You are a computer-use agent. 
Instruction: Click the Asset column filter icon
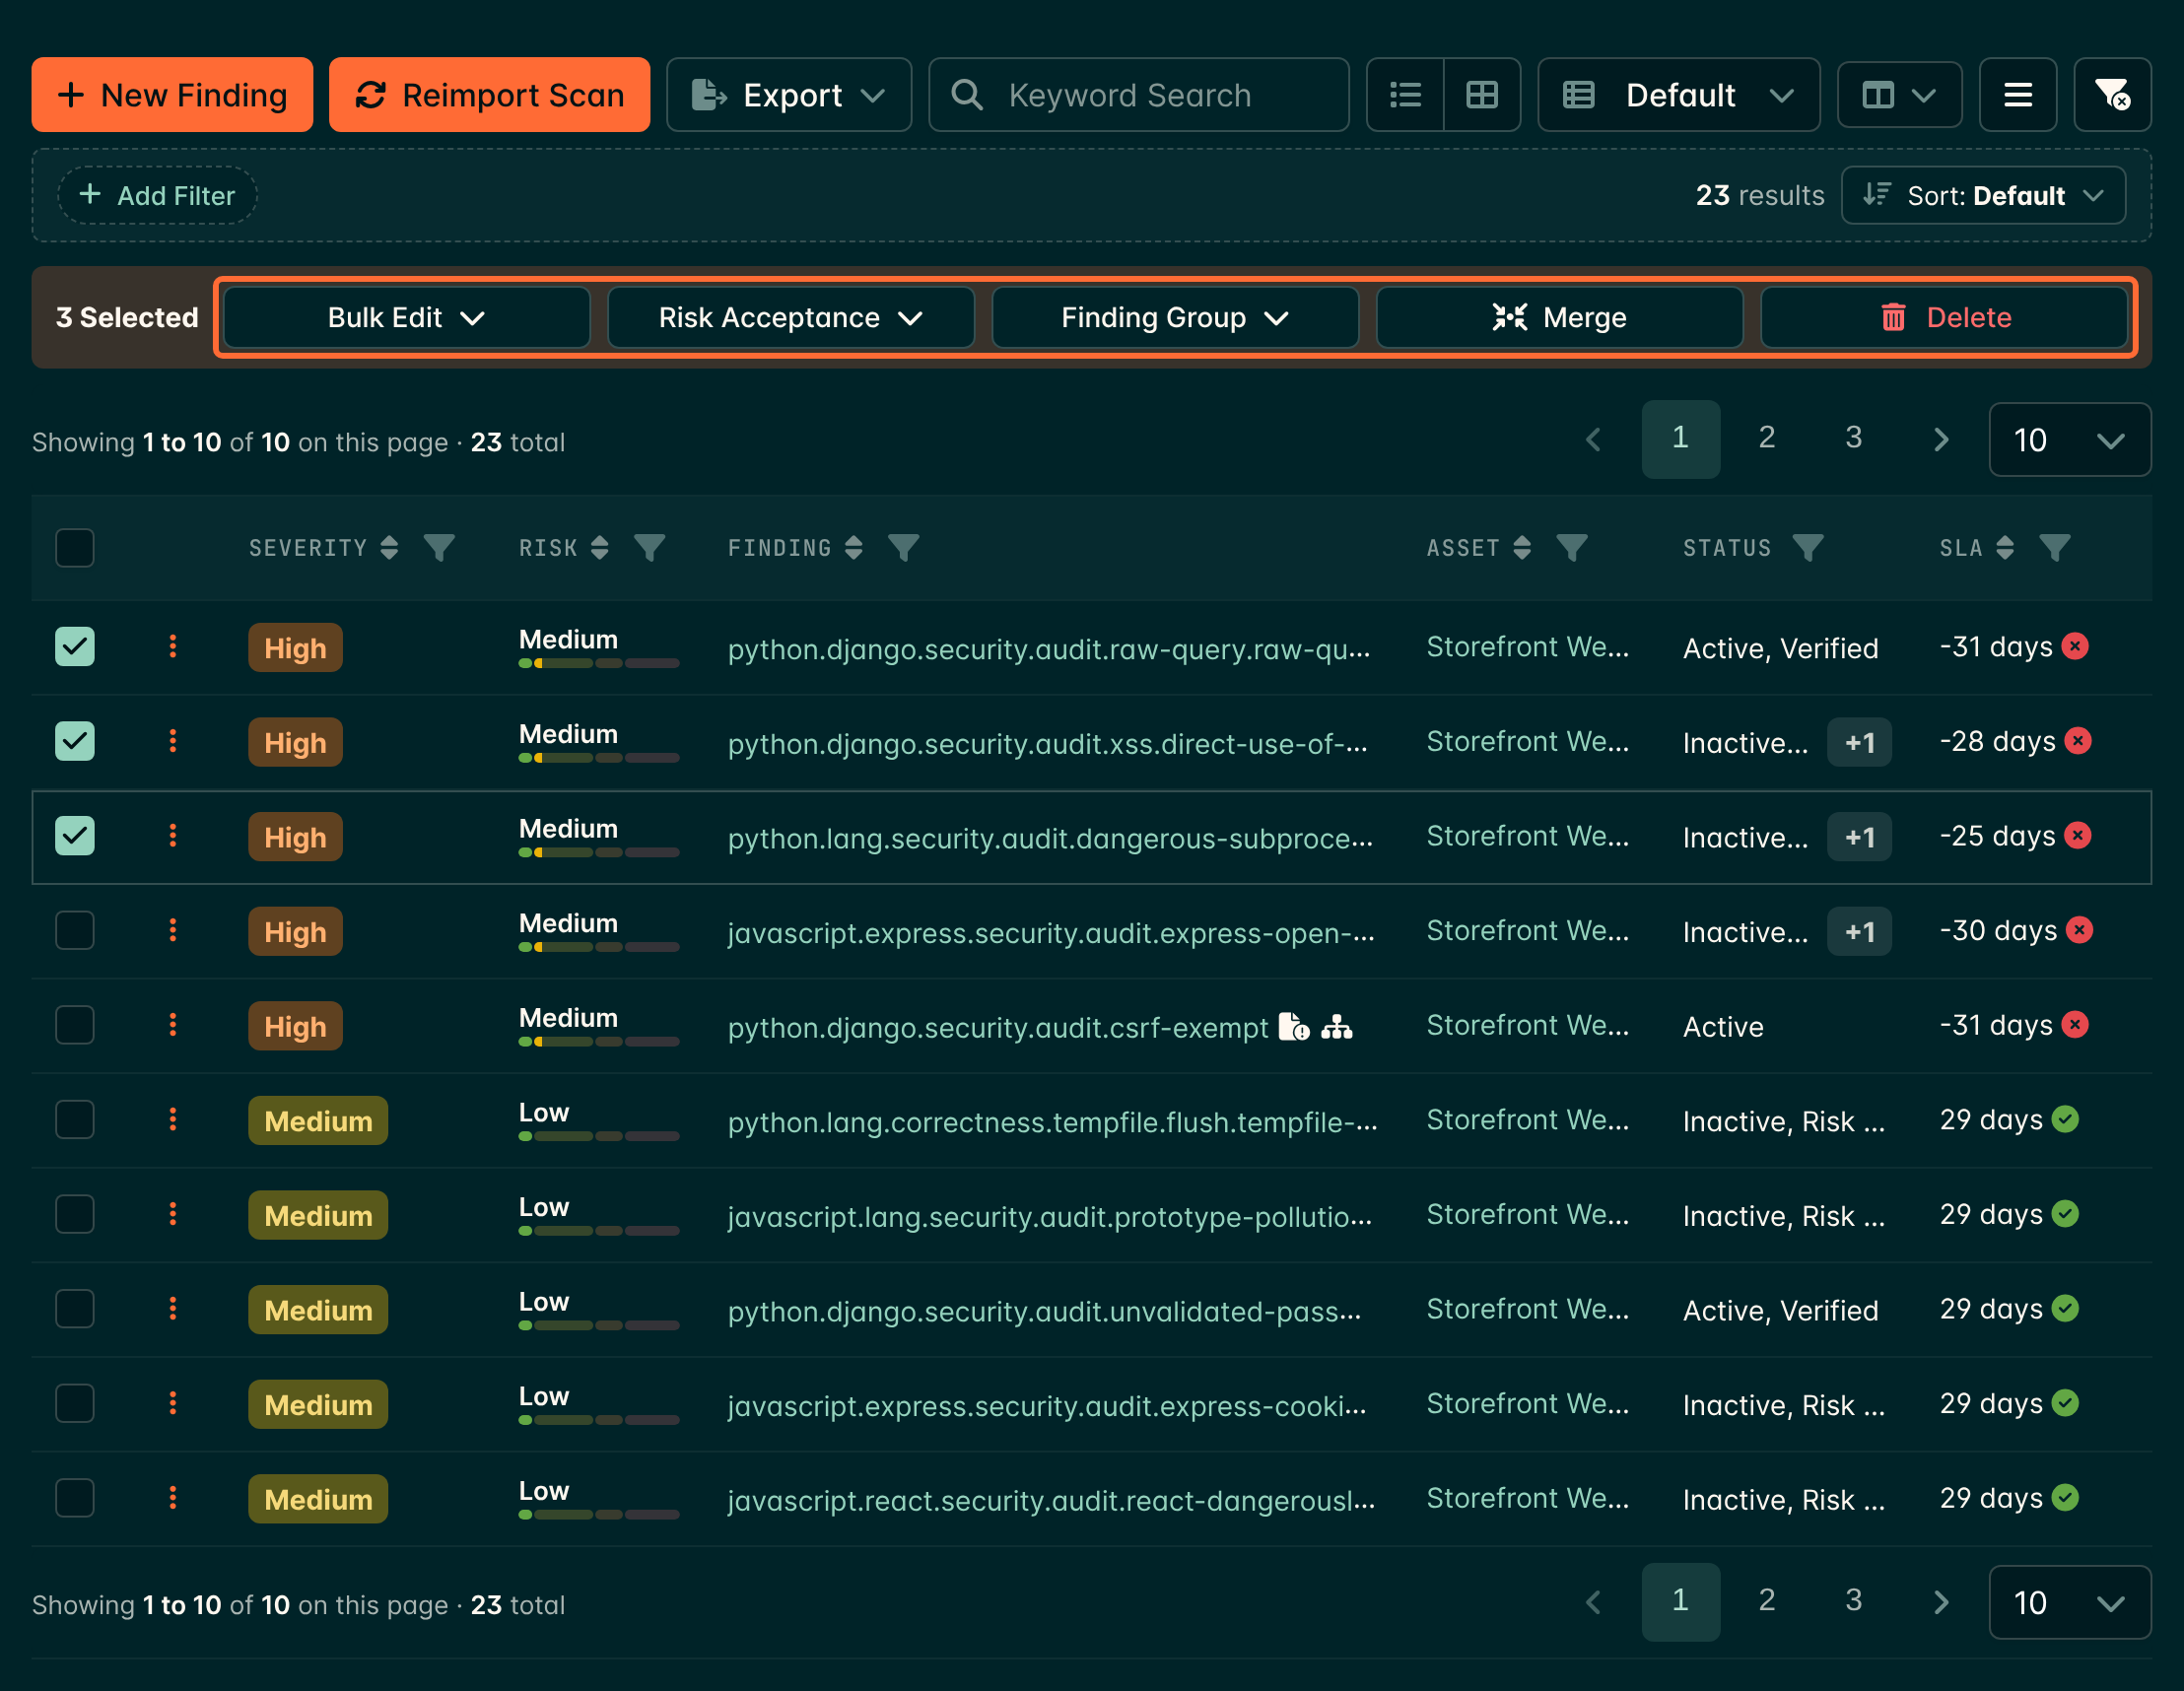point(1571,547)
